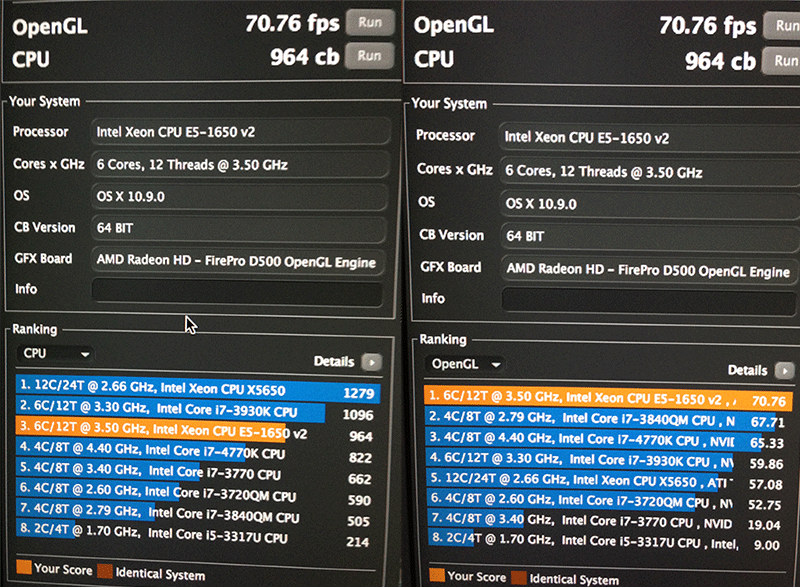This screenshot has width=800, height=587.
Task: Click the Identical System swatch in left window
Action: (105, 571)
